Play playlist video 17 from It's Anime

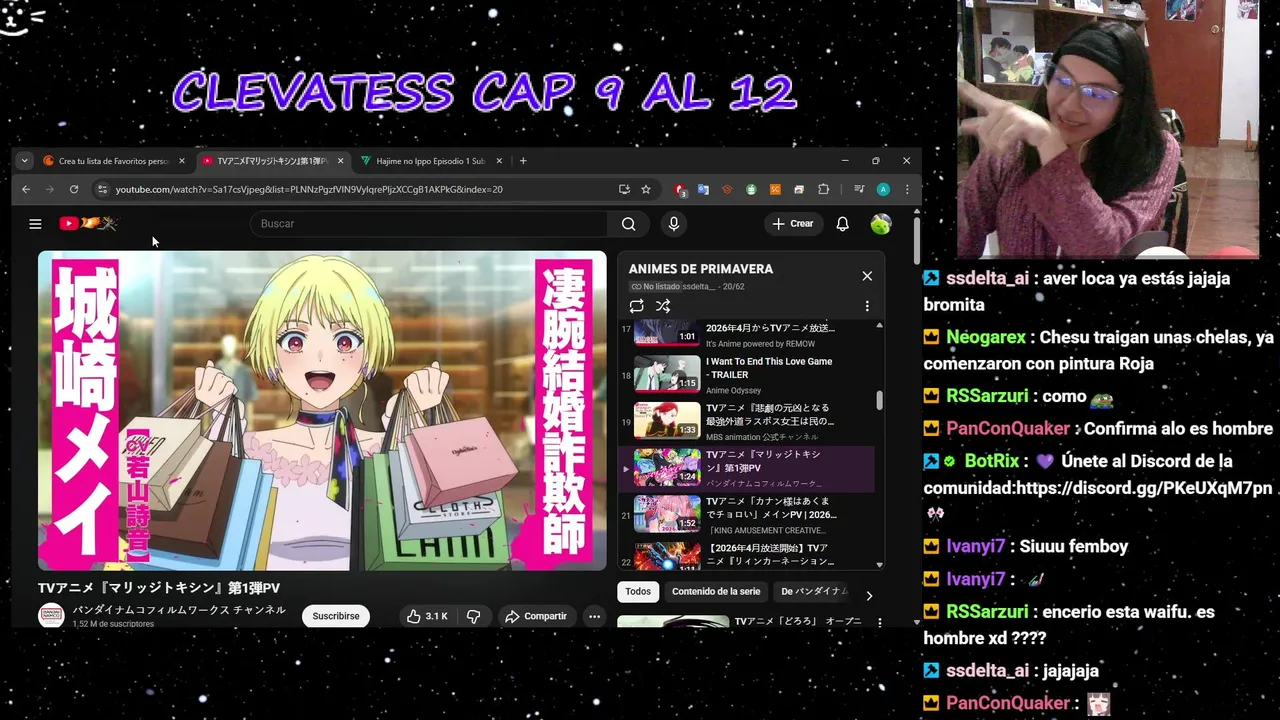point(746,334)
